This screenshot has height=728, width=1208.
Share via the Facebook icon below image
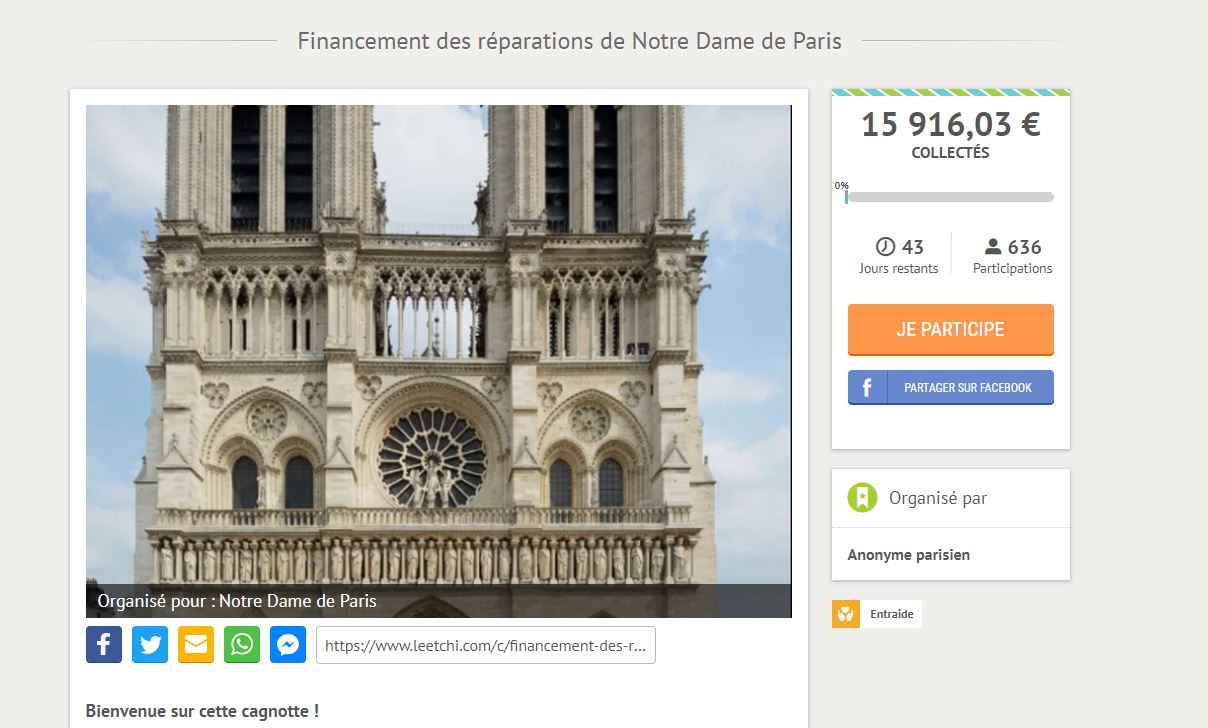pos(104,645)
